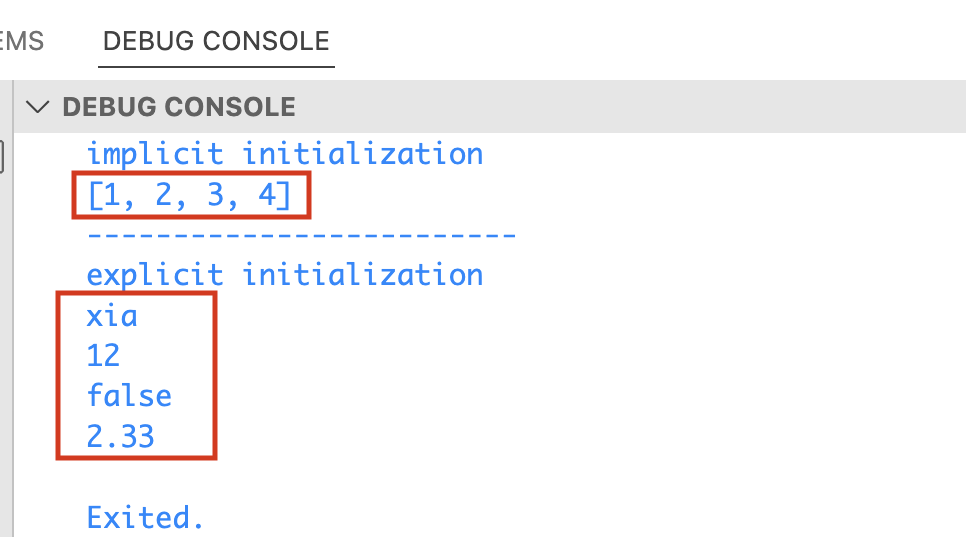The width and height of the screenshot is (966, 537).
Task: Open the partially visible PROBLEMS tab
Action: point(20,41)
